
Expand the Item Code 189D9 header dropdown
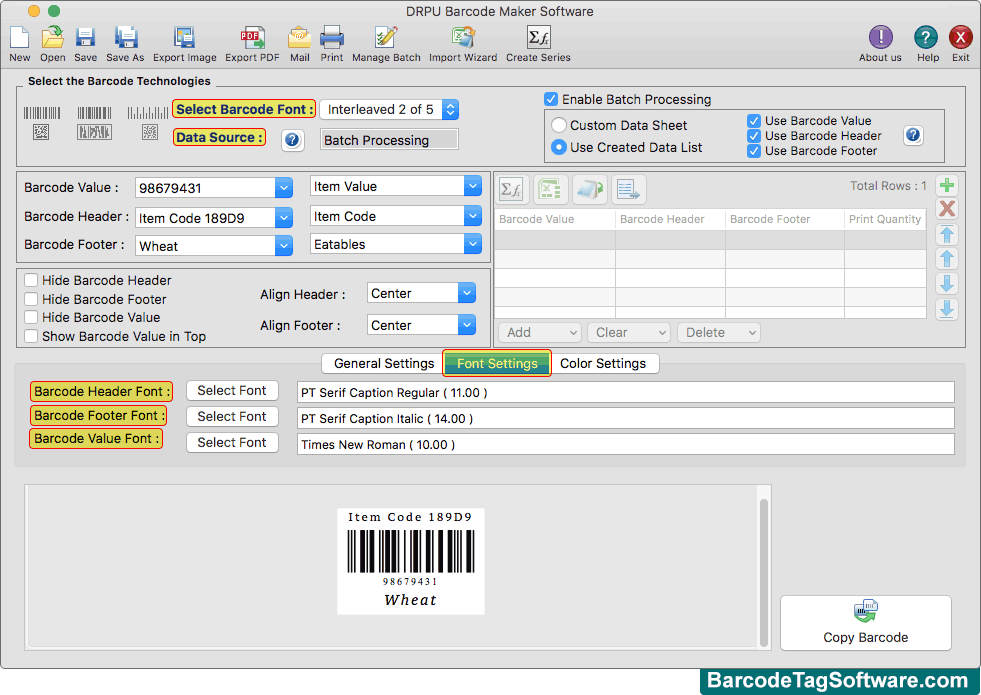click(x=284, y=218)
